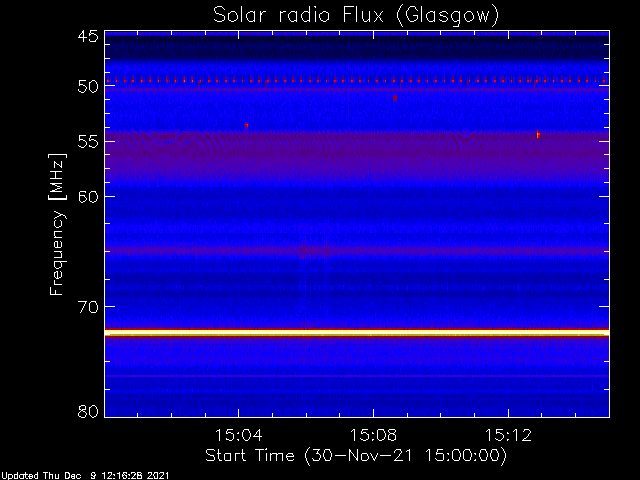640x480 pixels.
Task: Click the "Start Time (30-Nov-21 15:00:00)" label
Action: (x=356, y=455)
